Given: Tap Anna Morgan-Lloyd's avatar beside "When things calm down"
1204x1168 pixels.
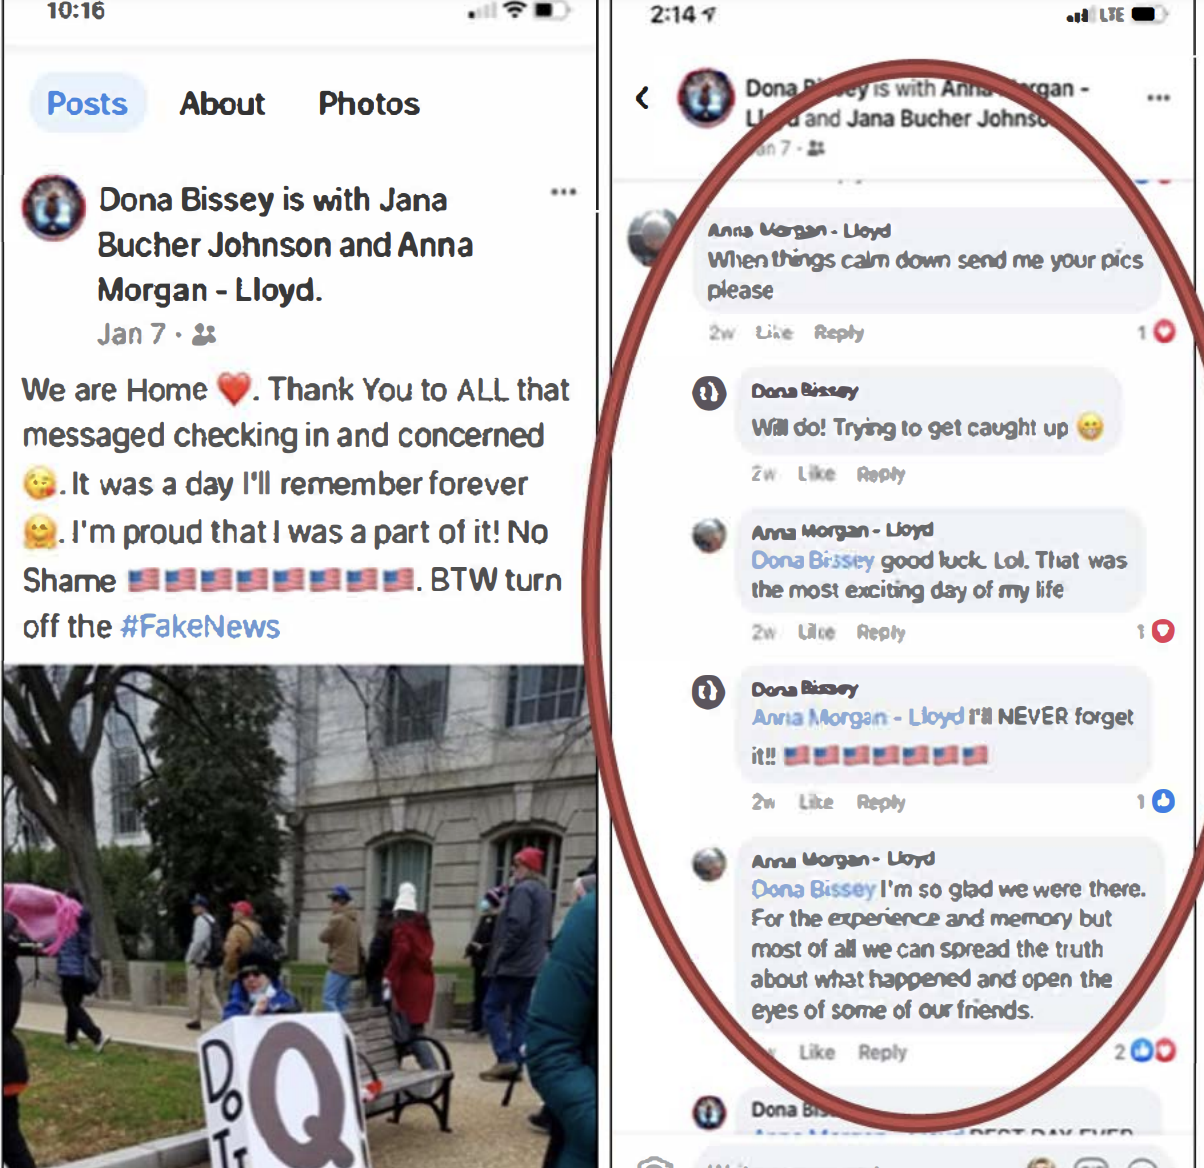Looking at the screenshot, I should [x=653, y=237].
